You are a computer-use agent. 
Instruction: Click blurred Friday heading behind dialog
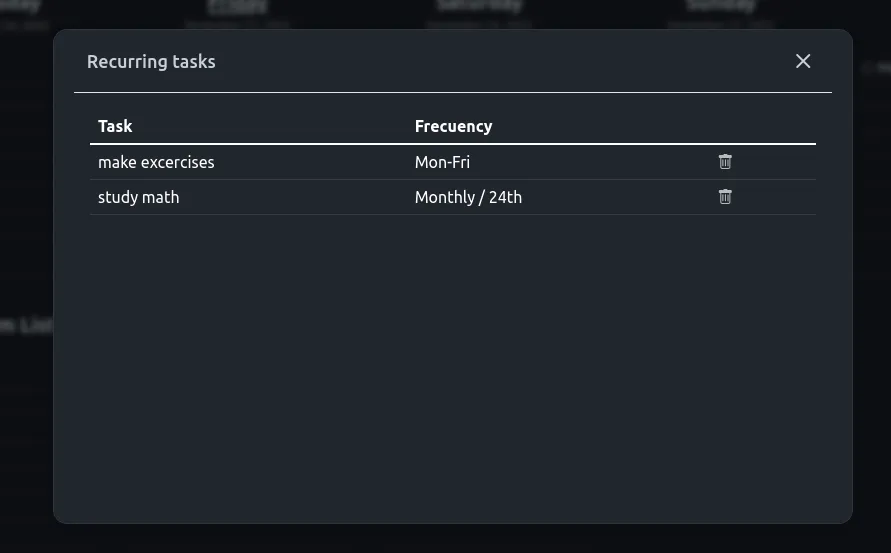tap(237, 6)
